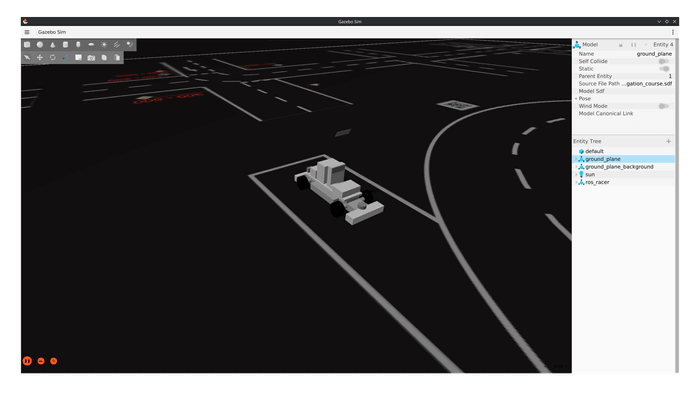This screenshot has height=398, width=700.
Task: Open the plugins three-dot menu
Action: point(673,32)
